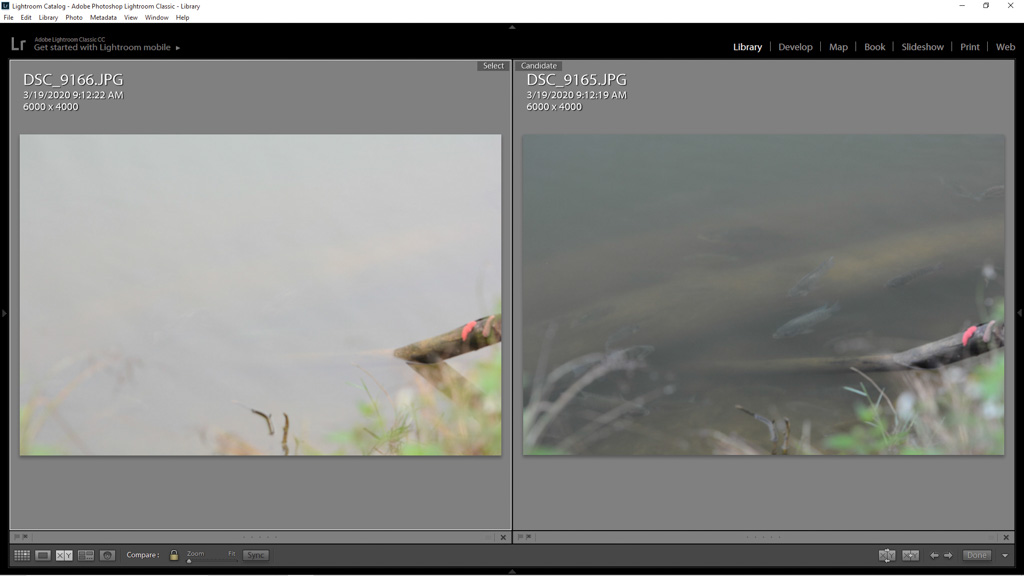This screenshot has width=1024, height=576.
Task: Adjust the Zoom slider
Action: pyautogui.click(x=189, y=560)
